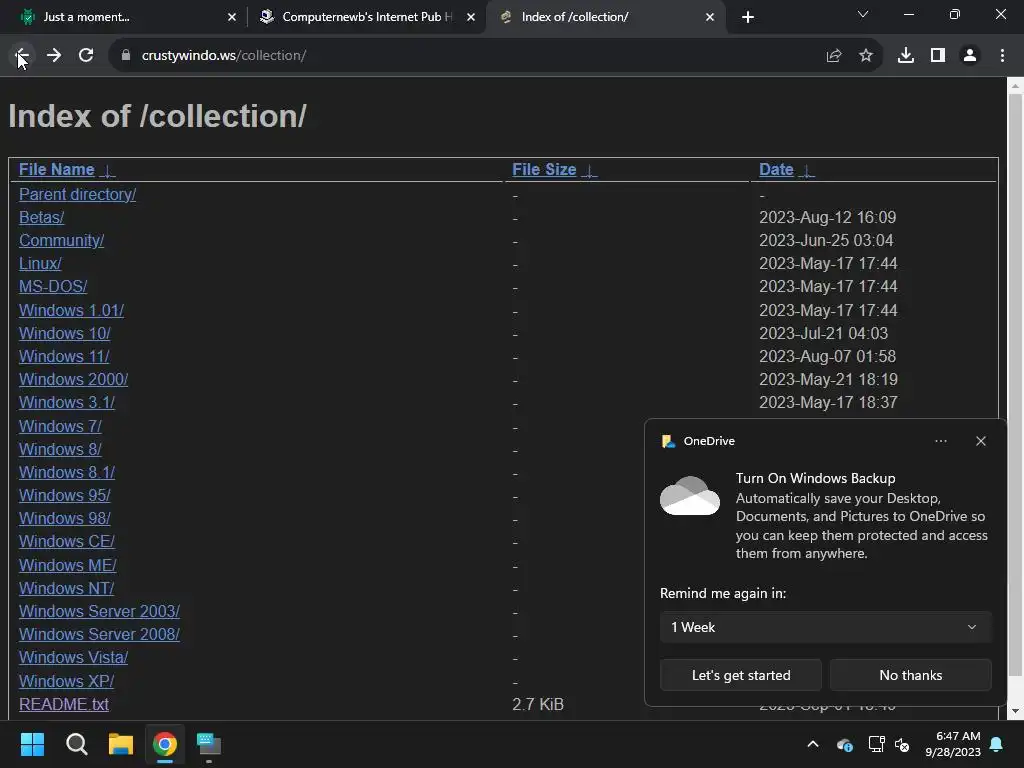Open the Windows Server 2008 folder

[99, 634]
